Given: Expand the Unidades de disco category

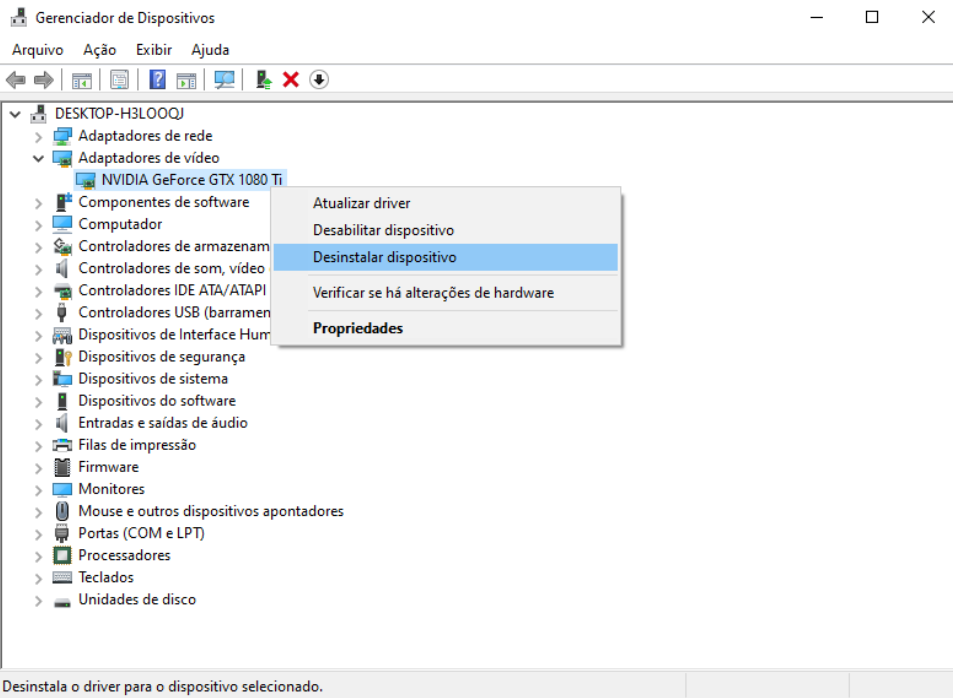Looking at the screenshot, I should coord(37,599).
